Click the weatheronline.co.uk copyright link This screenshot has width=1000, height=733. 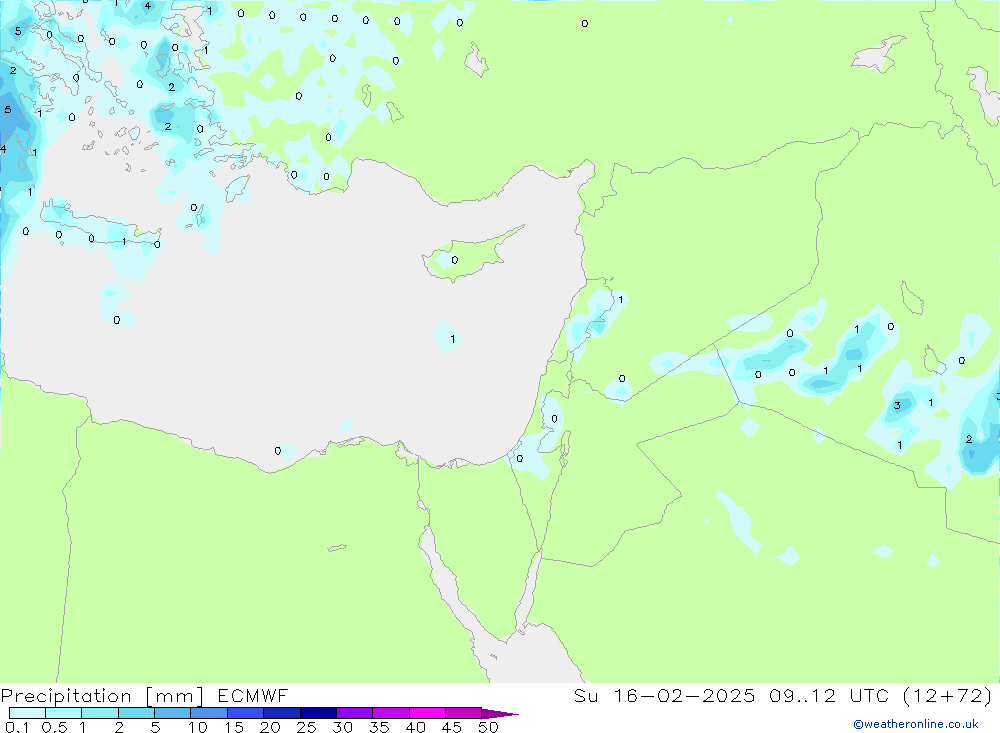pos(915,724)
